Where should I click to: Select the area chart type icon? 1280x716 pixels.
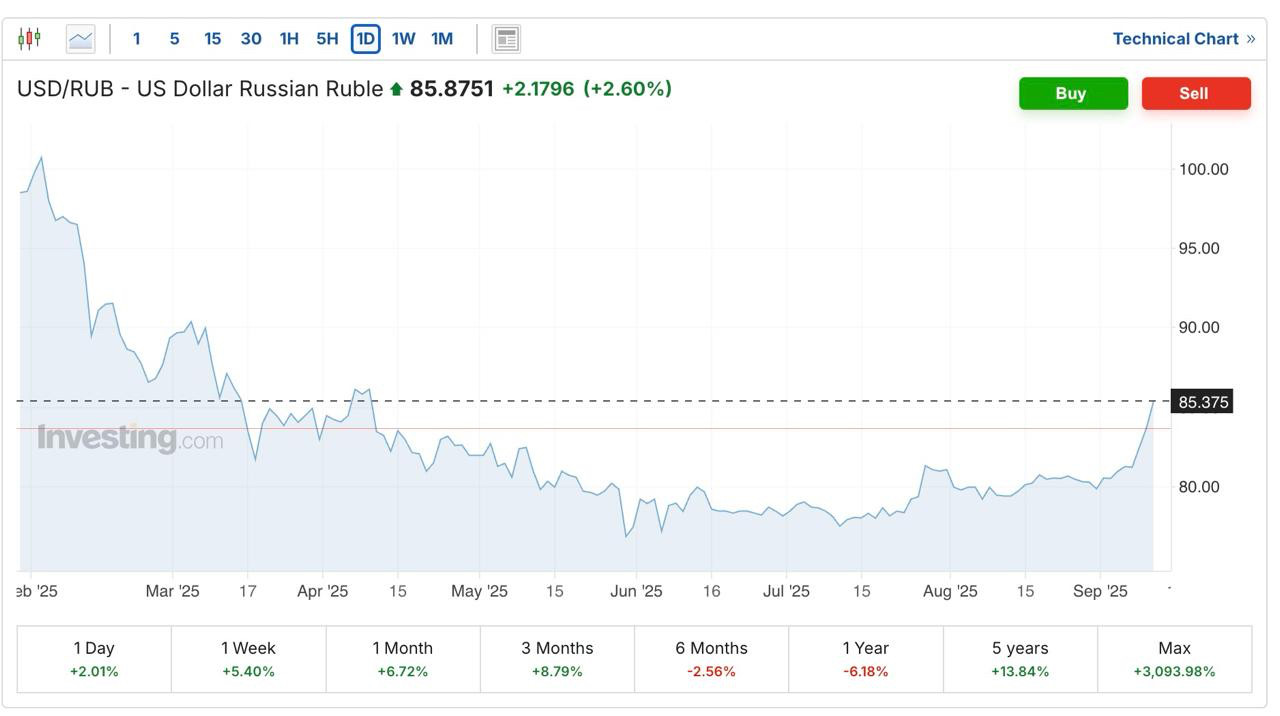[x=80, y=39]
